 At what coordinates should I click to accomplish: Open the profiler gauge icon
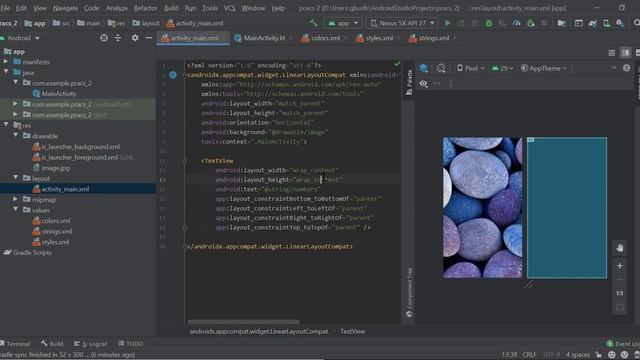516,23
